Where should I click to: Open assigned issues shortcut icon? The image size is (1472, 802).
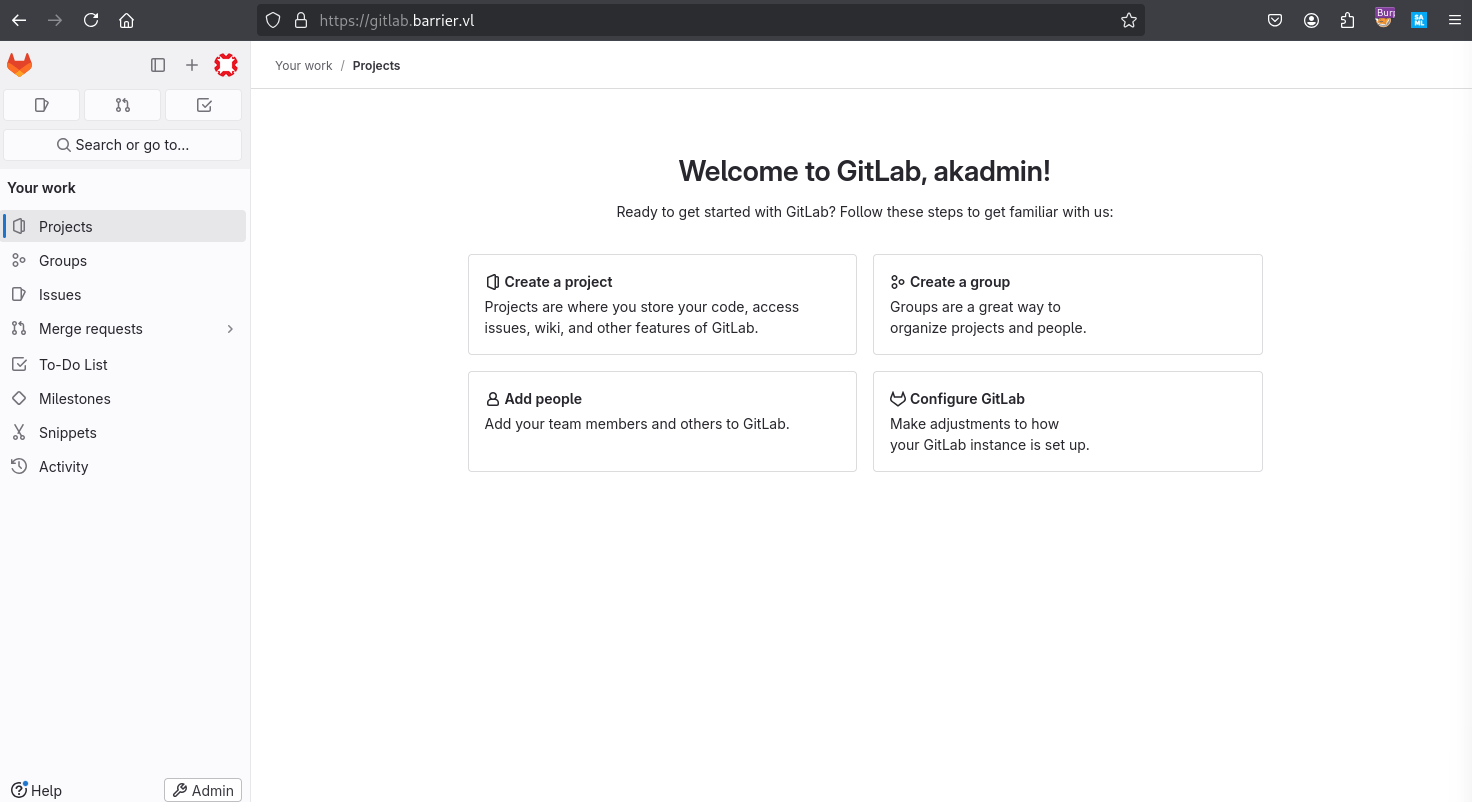[42, 105]
